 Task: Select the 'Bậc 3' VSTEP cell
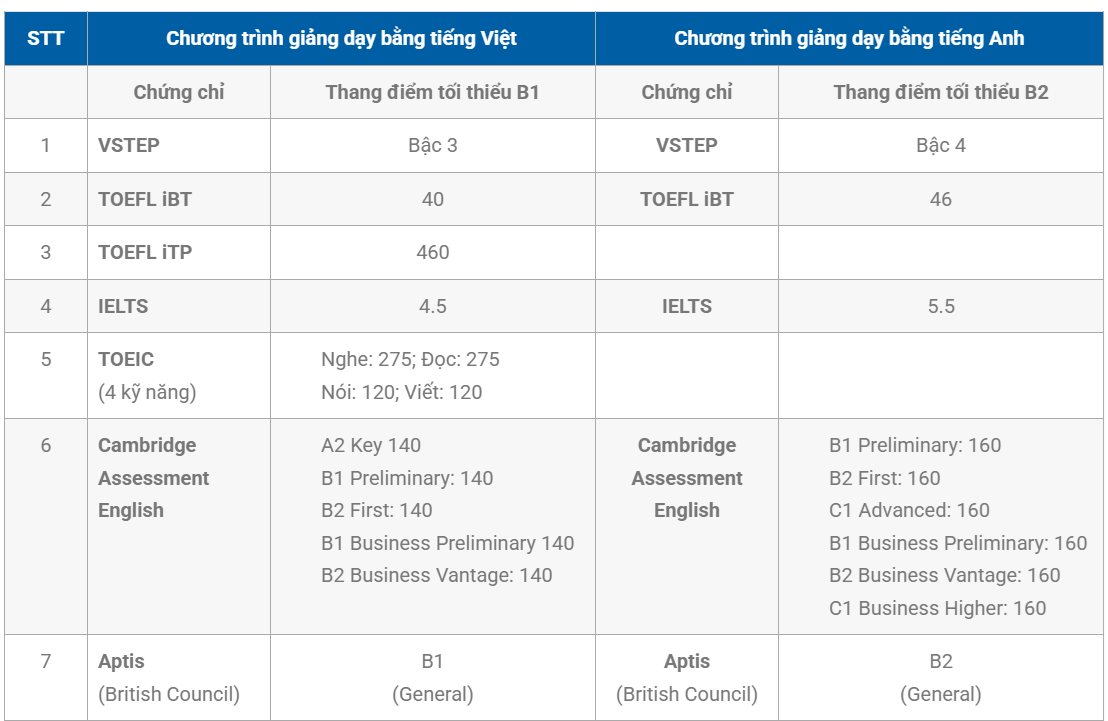click(432, 146)
